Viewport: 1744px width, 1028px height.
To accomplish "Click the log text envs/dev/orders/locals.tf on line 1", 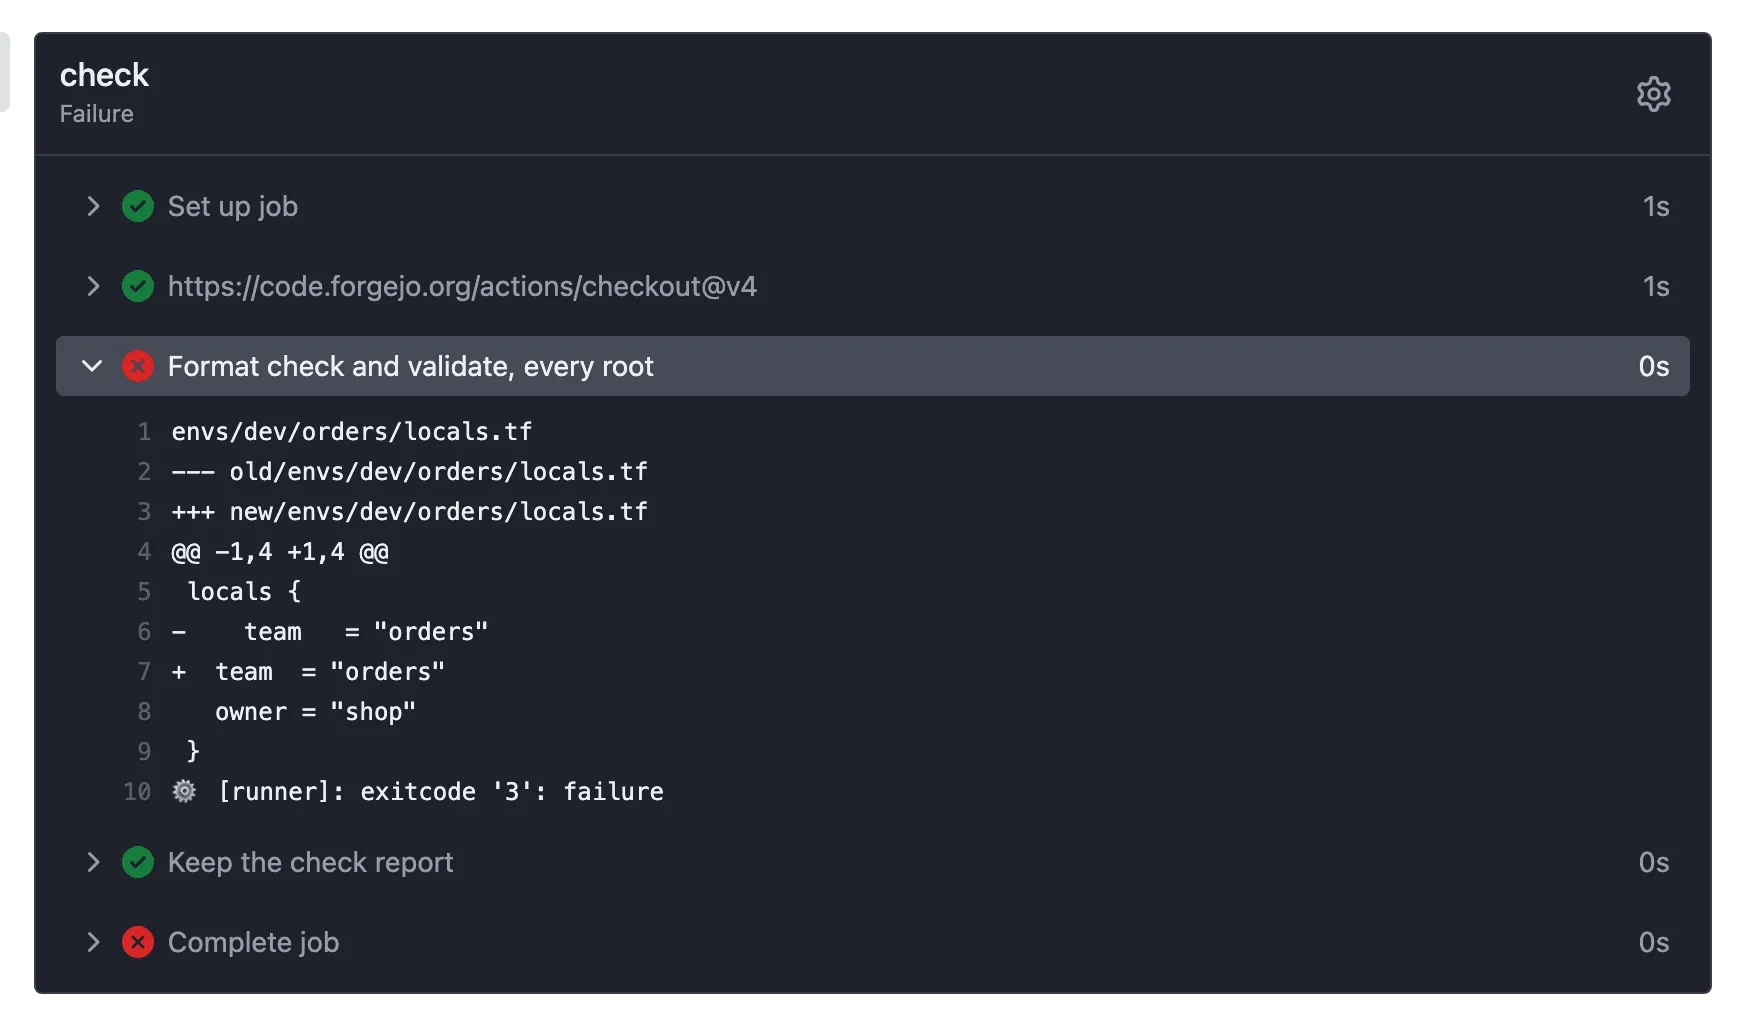I will coord(352,431).
